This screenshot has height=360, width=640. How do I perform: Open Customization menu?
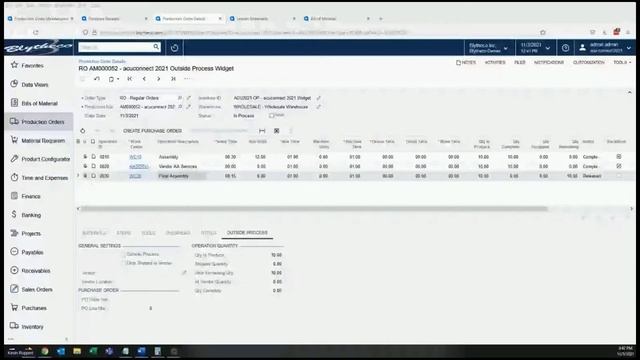[x=589, y=62]
